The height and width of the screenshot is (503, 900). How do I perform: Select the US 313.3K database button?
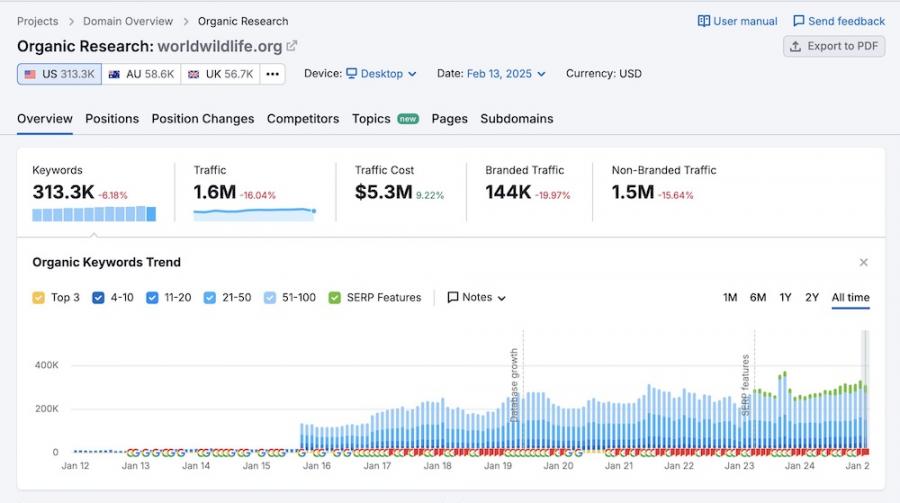(59, 74)
